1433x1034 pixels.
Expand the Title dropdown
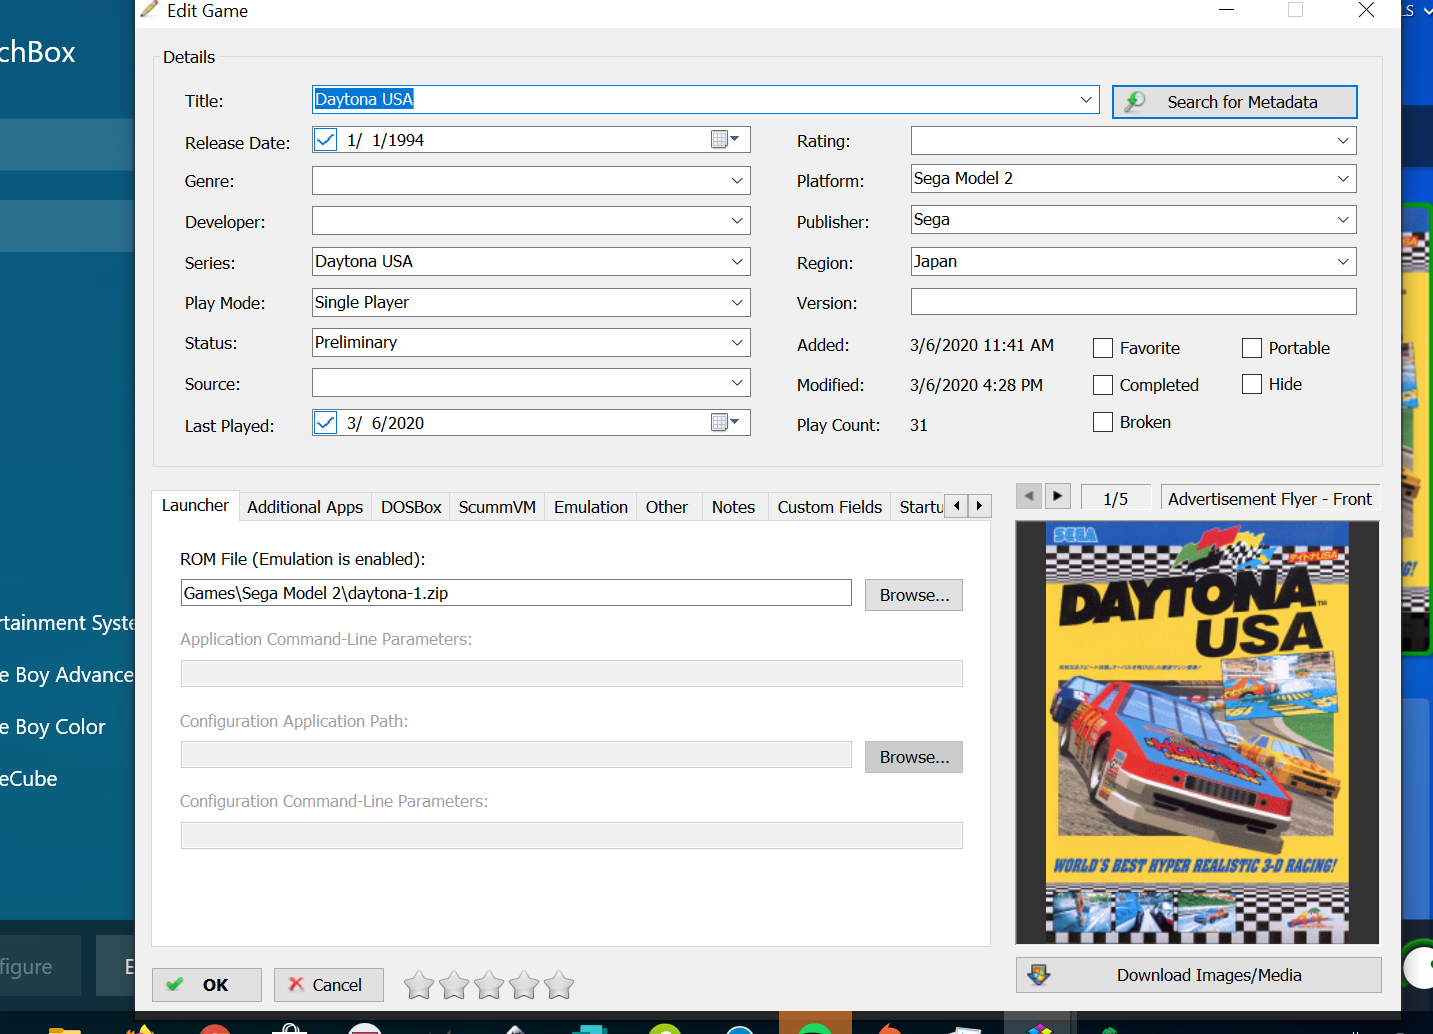(1086, 100)
